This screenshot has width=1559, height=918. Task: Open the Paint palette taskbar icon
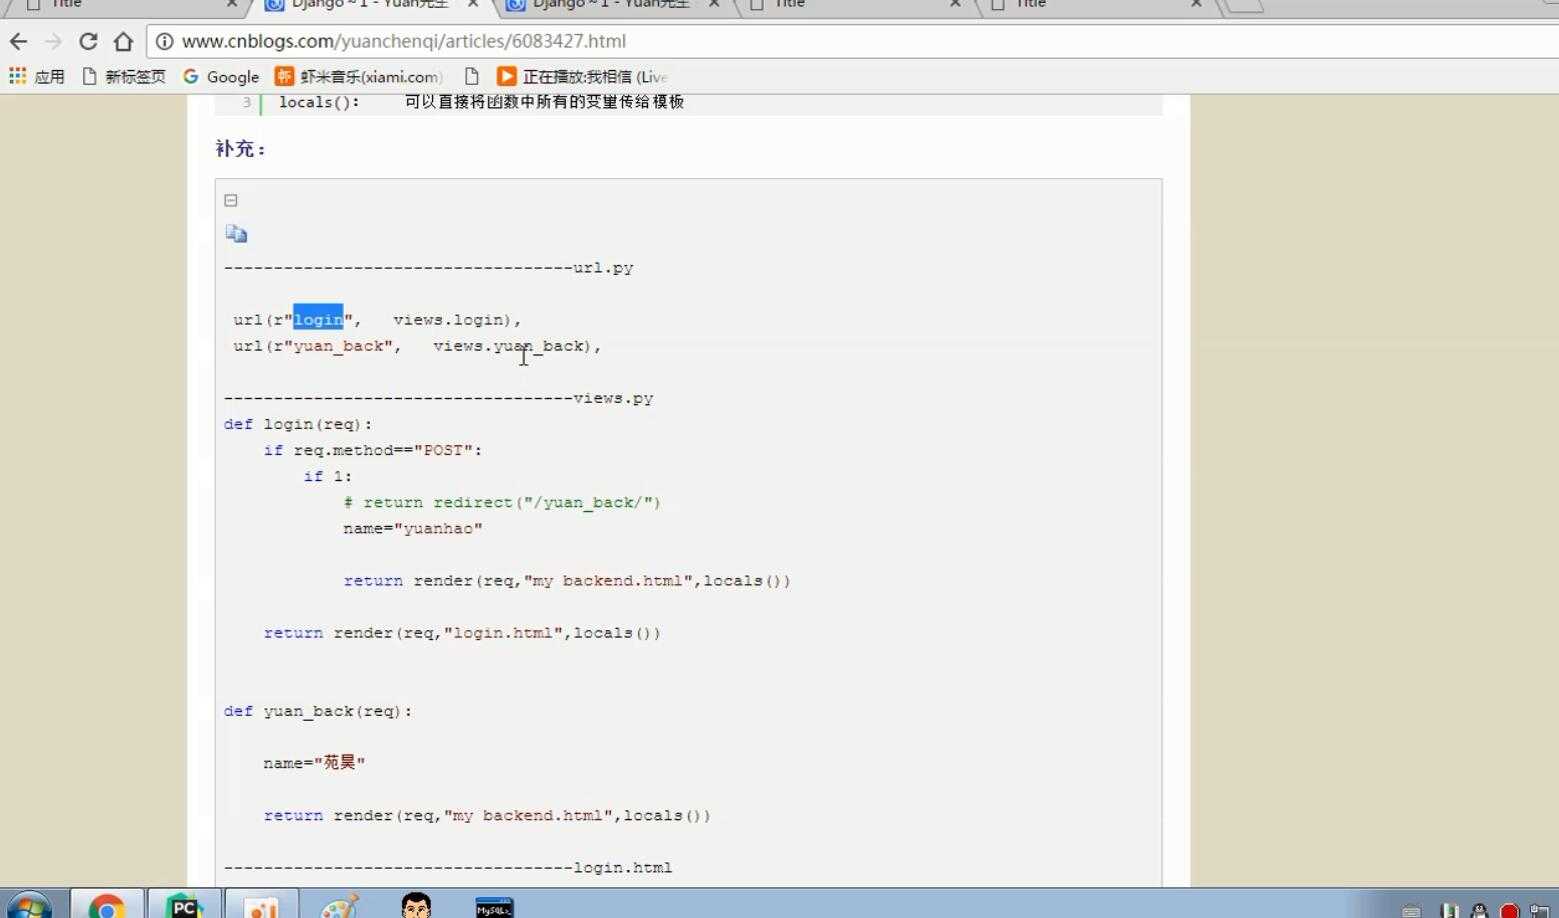(339, 905)
